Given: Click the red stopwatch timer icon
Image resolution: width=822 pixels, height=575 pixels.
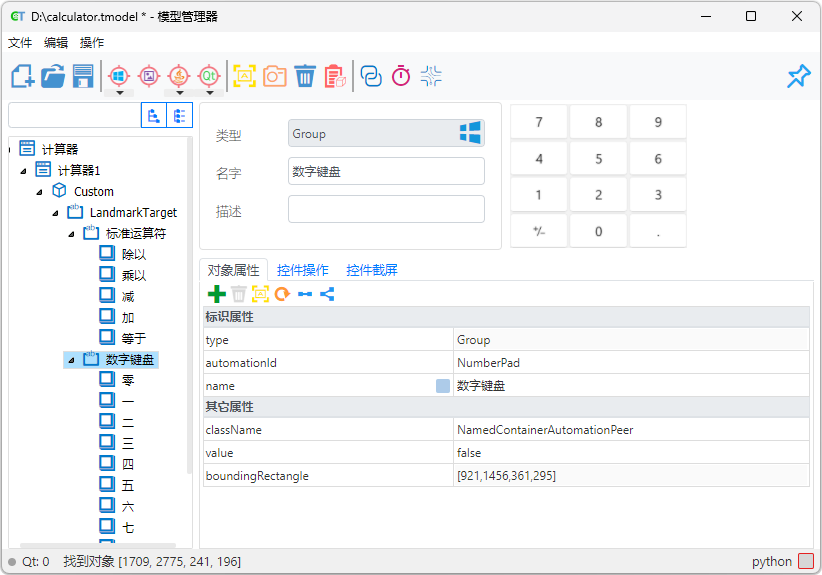Looking at the screenshot, I should point(401,77).
